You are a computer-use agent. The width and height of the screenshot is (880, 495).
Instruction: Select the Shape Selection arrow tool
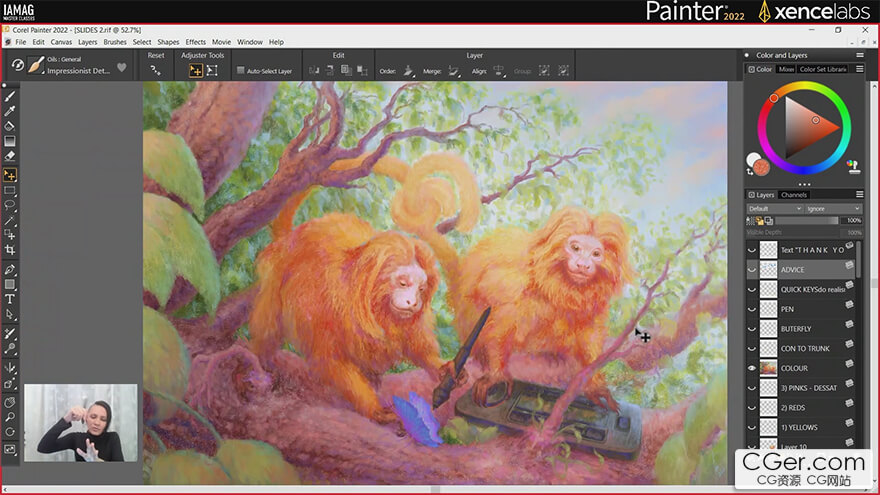click(x=10, y=314)
